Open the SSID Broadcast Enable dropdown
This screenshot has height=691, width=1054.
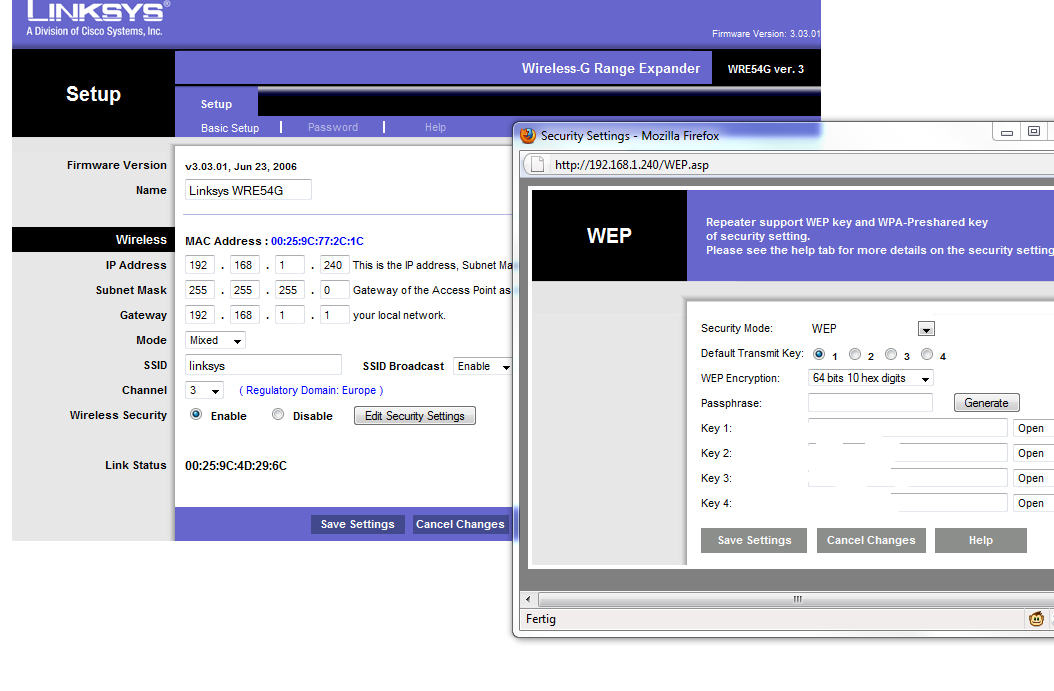point(483,366)
